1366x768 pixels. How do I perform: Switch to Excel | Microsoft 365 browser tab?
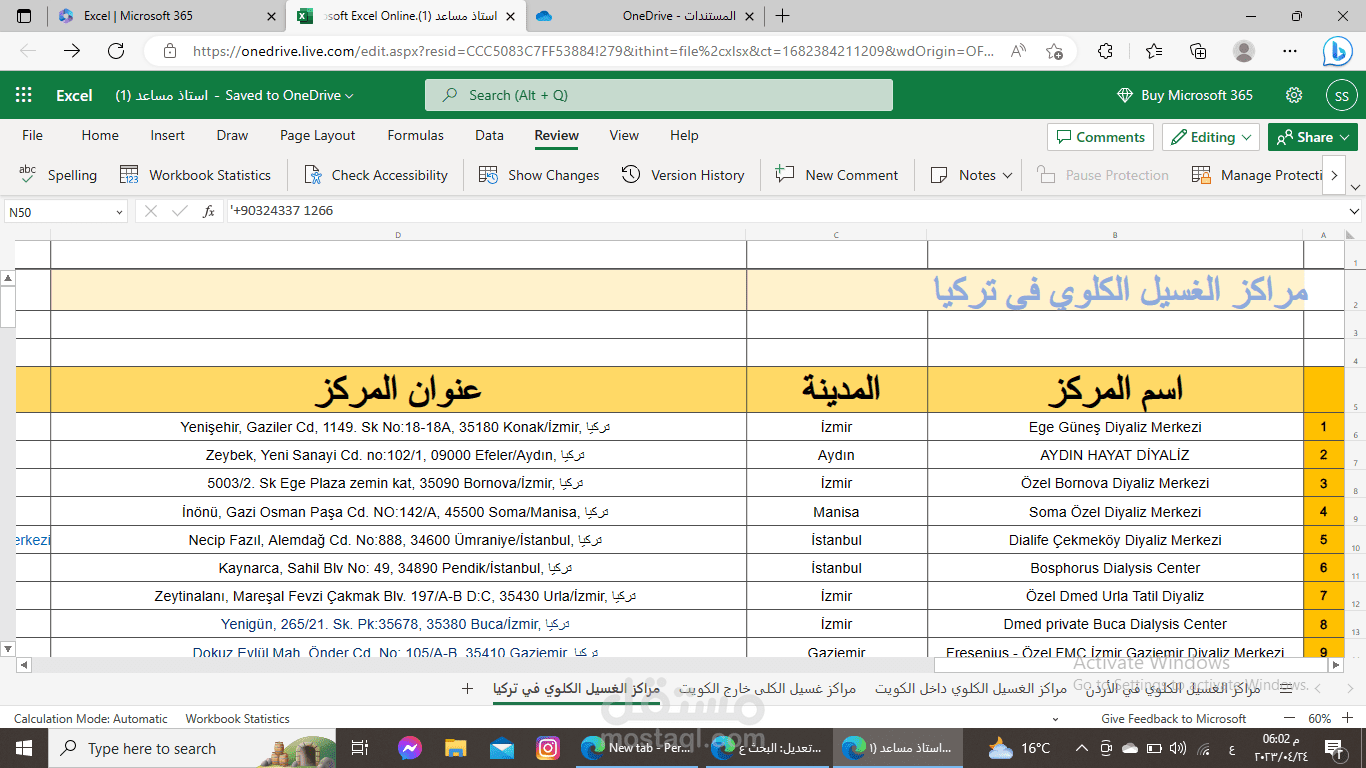click(x=165, y=16)
